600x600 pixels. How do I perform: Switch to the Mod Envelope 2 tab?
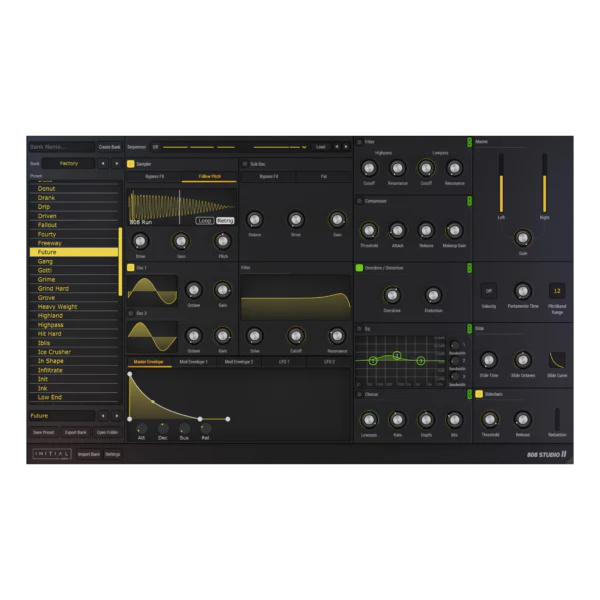(x=239, y=362)
